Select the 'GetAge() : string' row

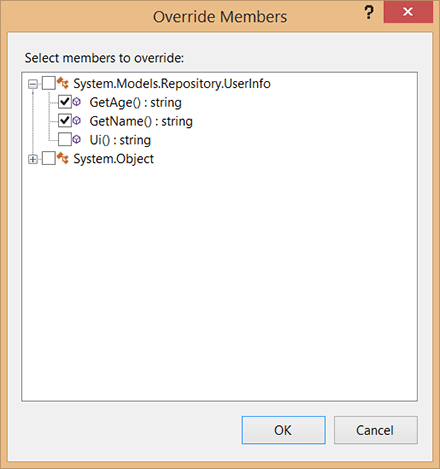(x=135, y=102)
